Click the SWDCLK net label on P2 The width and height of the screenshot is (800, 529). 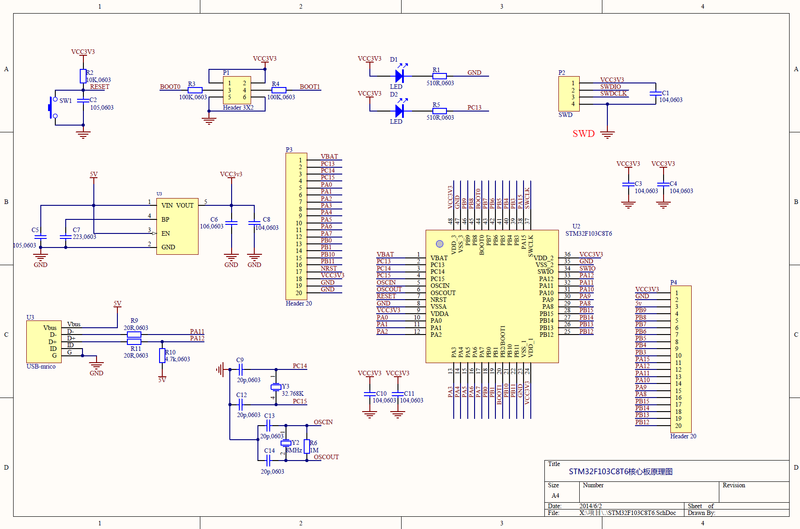pyautogui.click(x=614, y=94)
